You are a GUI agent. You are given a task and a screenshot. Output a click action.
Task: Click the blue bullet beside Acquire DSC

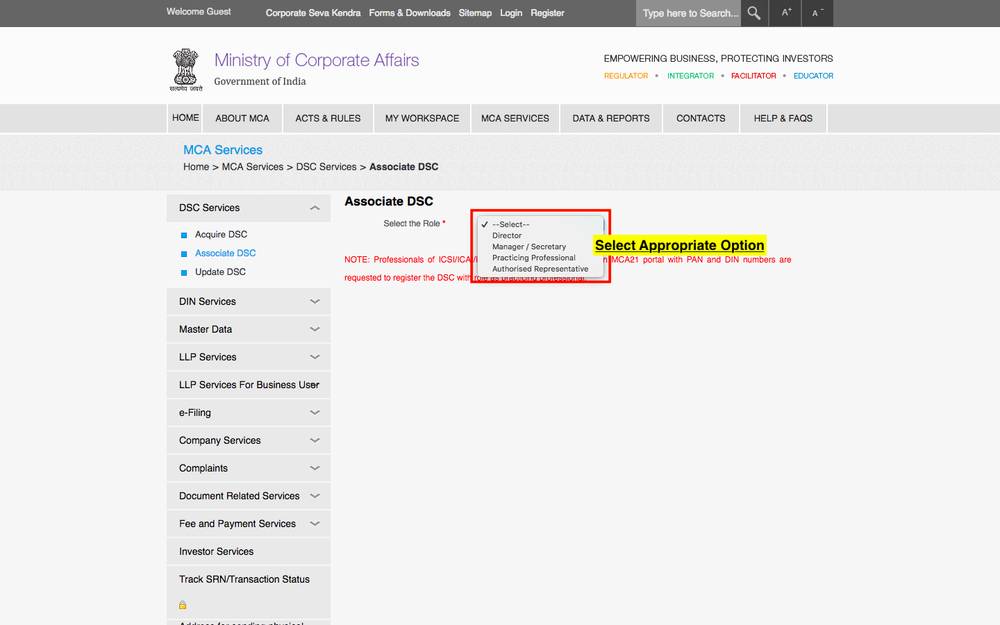(x=184, y=235)
